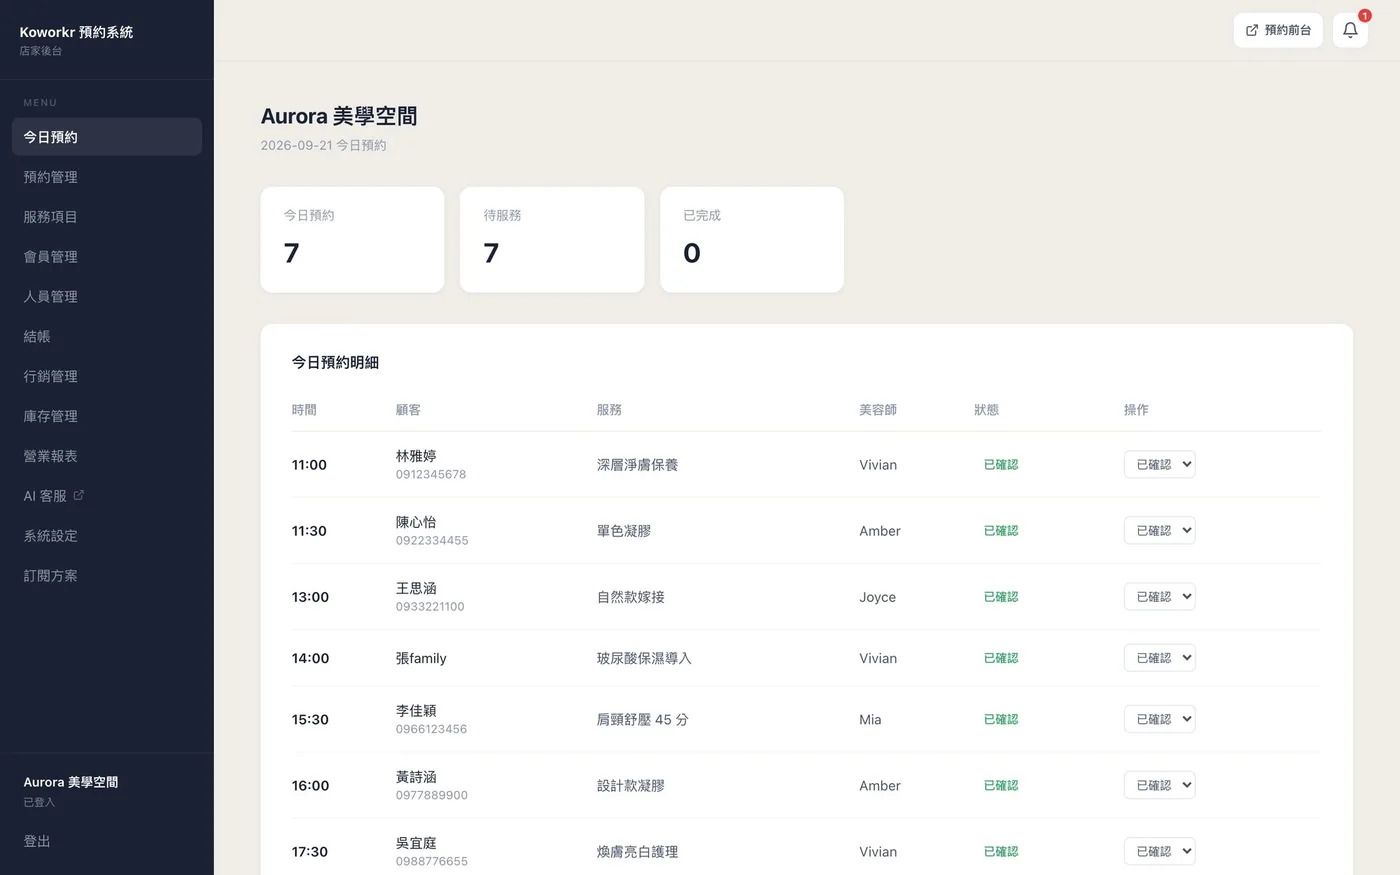View 營業報表 reports
Screen dimensions: 1400x875
point(107,456)
